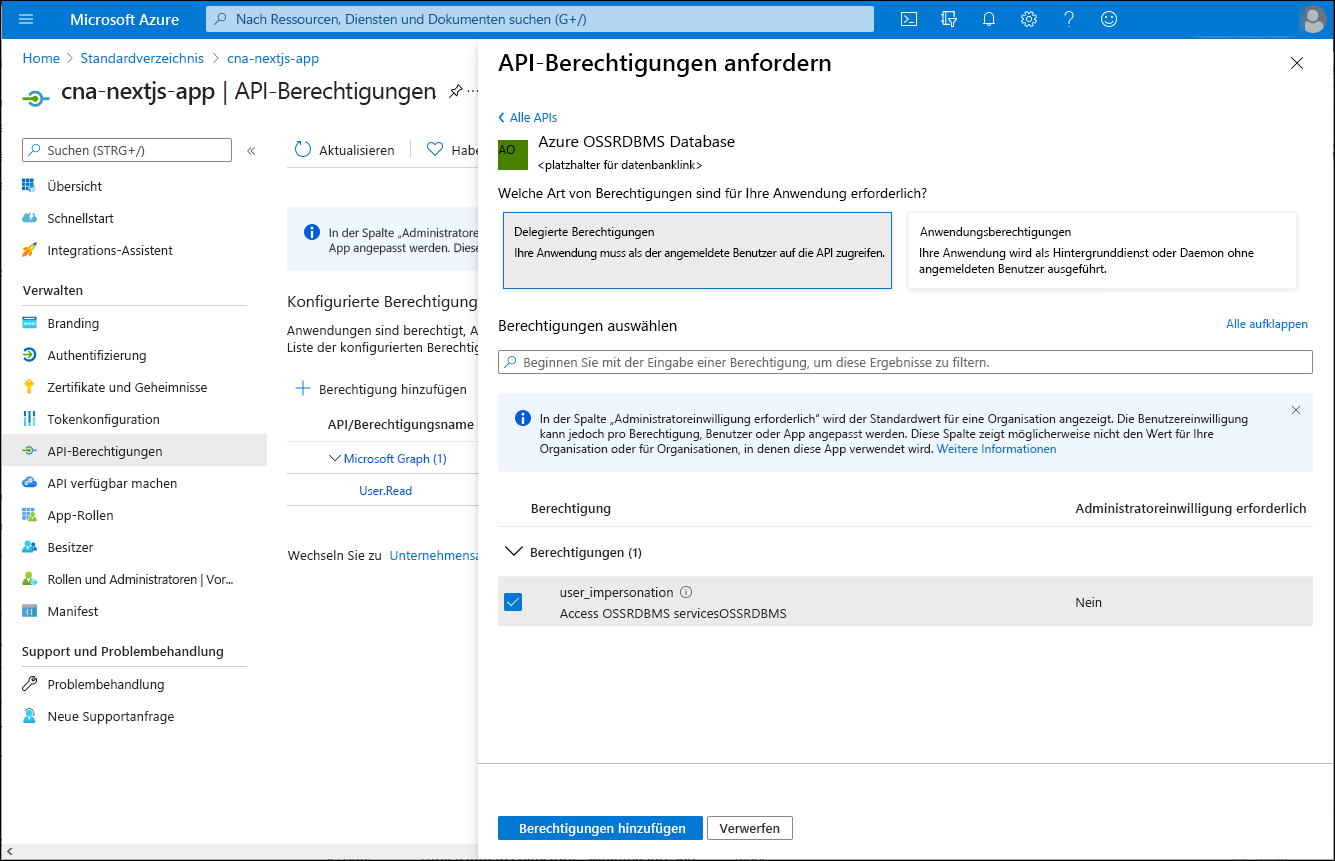Focus the global Azure search box
Screen dimensions: 1335x861
coord(540,19)
